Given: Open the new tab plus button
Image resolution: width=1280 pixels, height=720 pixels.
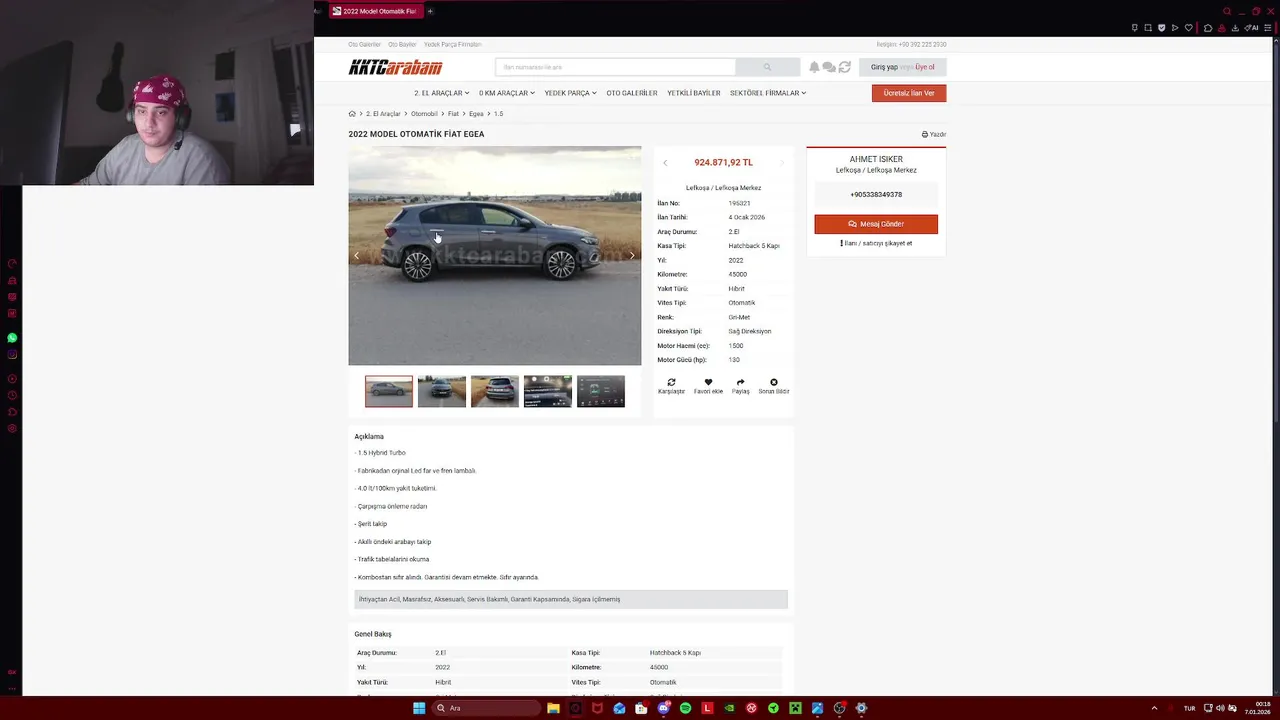Looking at the screenshot, I should (x=430, y=11).
